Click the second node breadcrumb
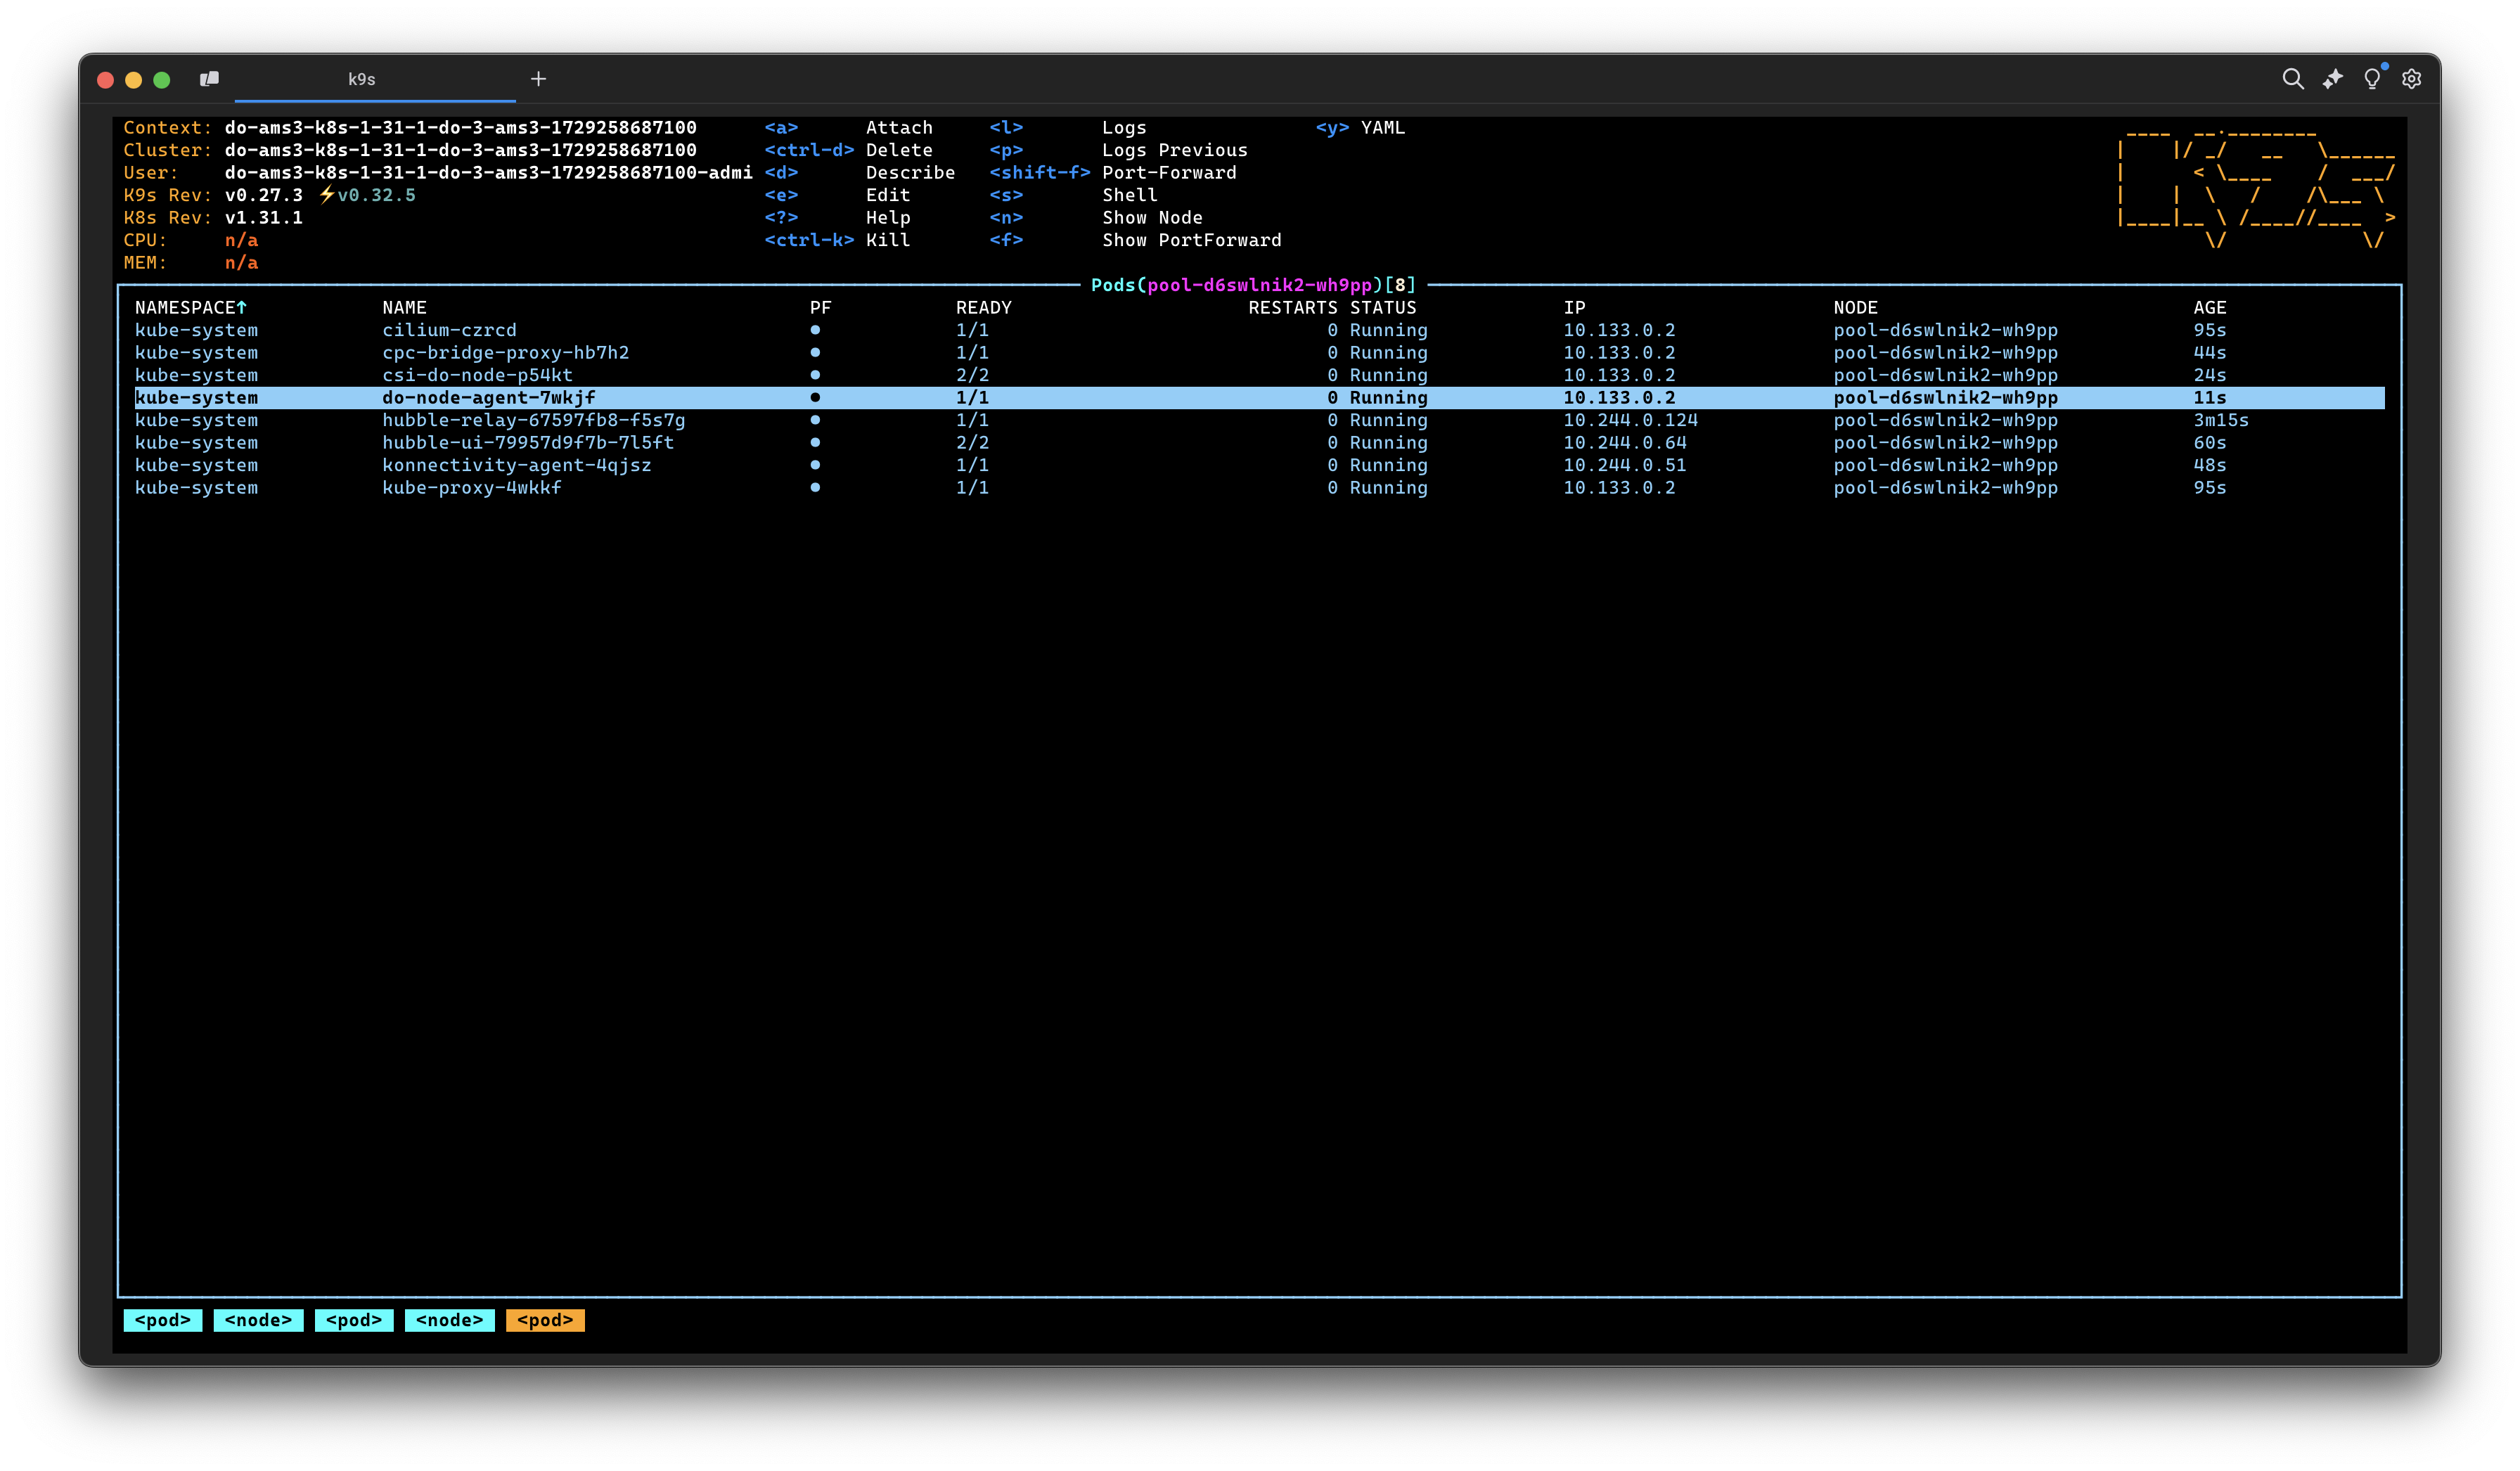The width and height of the screenshot is (2520, 1471). click(449, 1320)
